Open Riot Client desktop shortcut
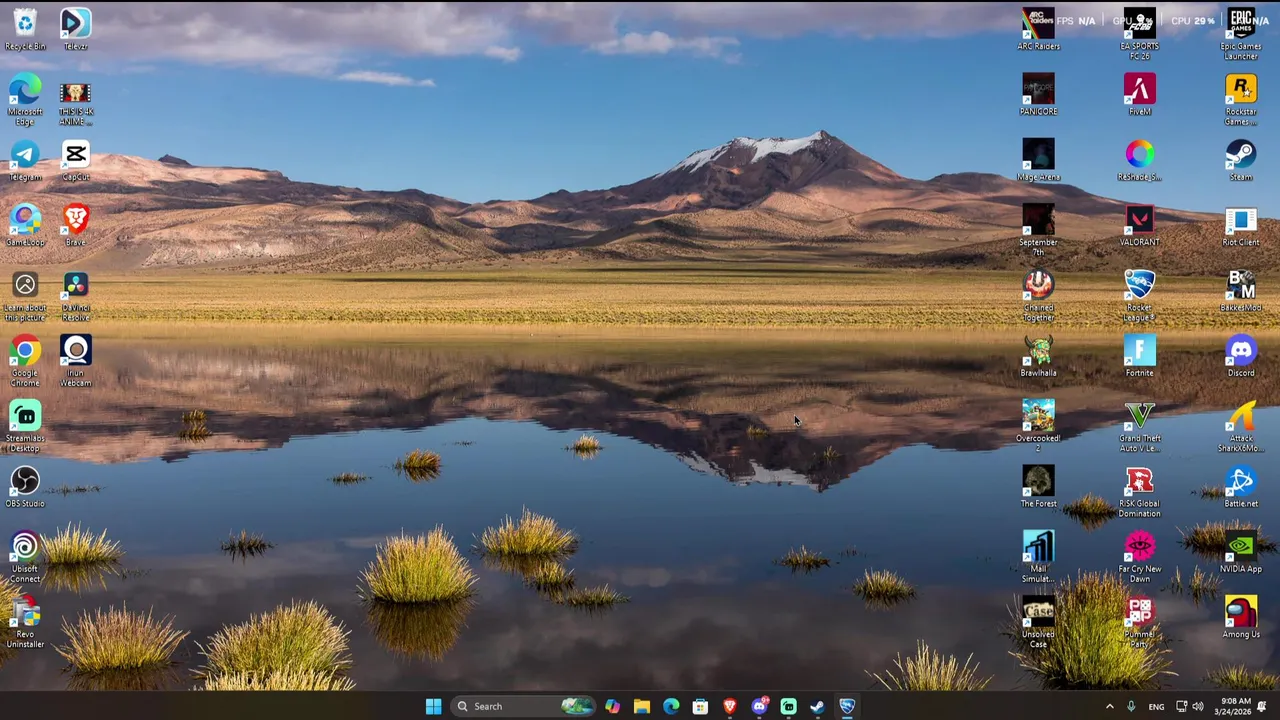 1240,225
